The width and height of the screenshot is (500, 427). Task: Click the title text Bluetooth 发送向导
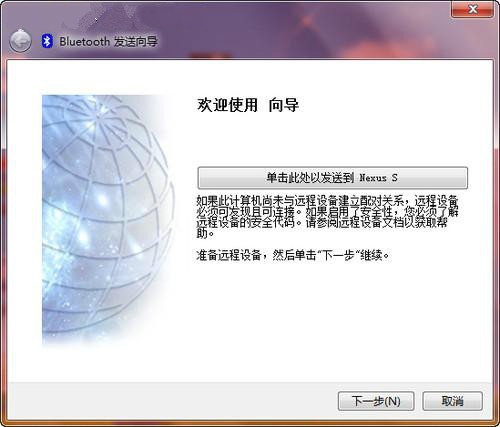[108, 41]
